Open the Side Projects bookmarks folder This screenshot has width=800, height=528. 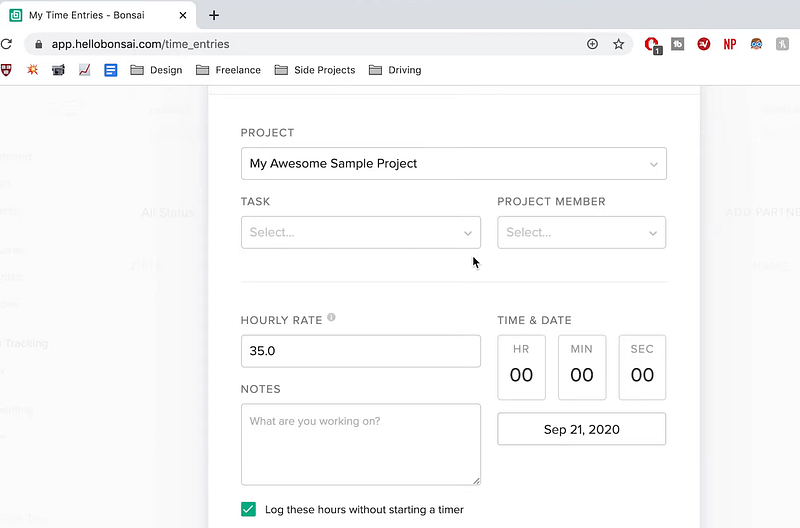[x=314, y=70]
